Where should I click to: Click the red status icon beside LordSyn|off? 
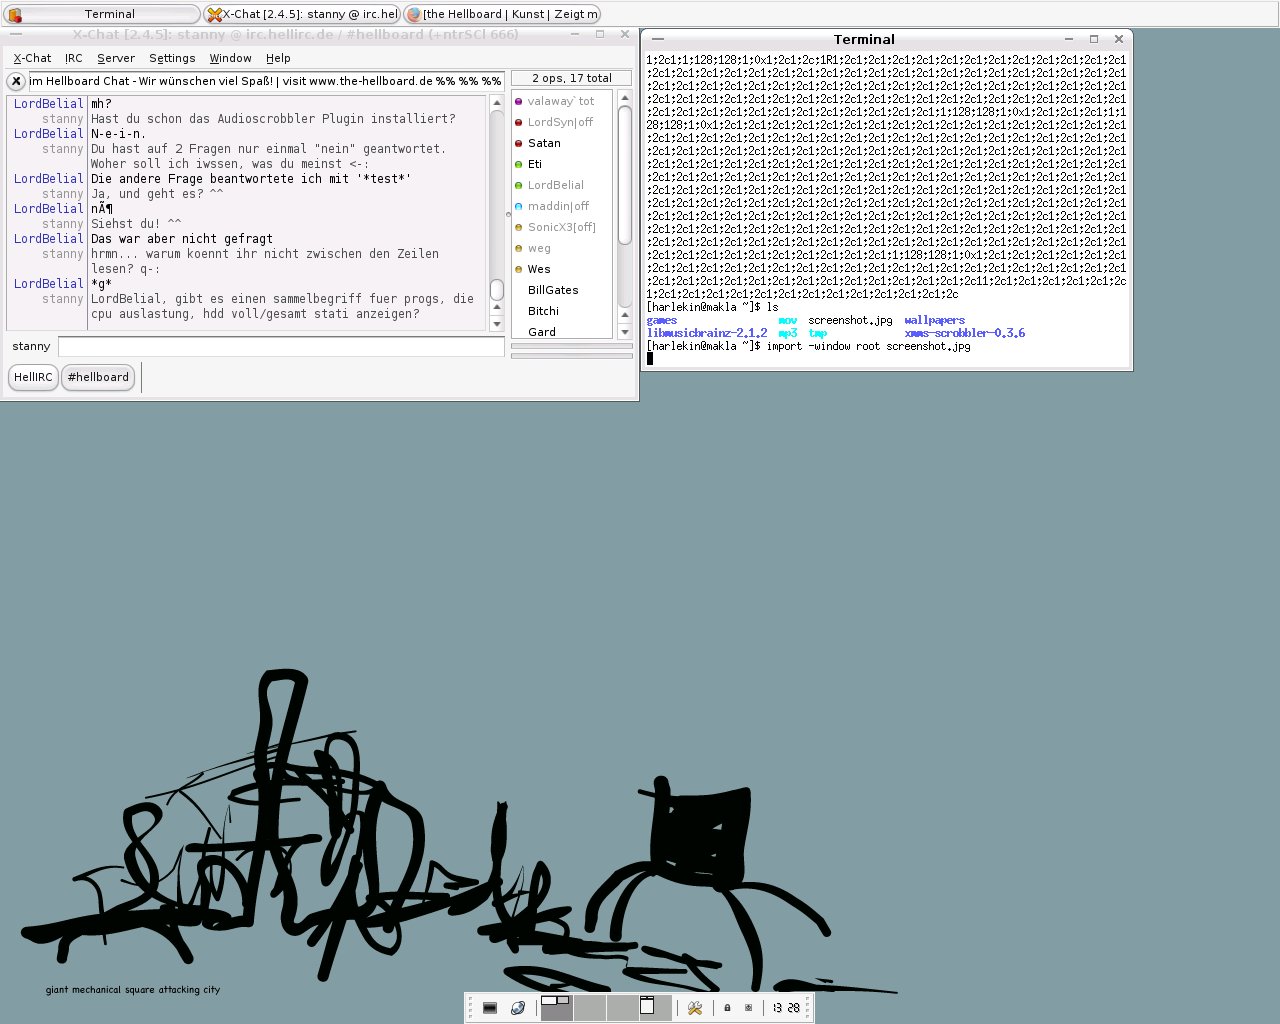tap(518, 122)
